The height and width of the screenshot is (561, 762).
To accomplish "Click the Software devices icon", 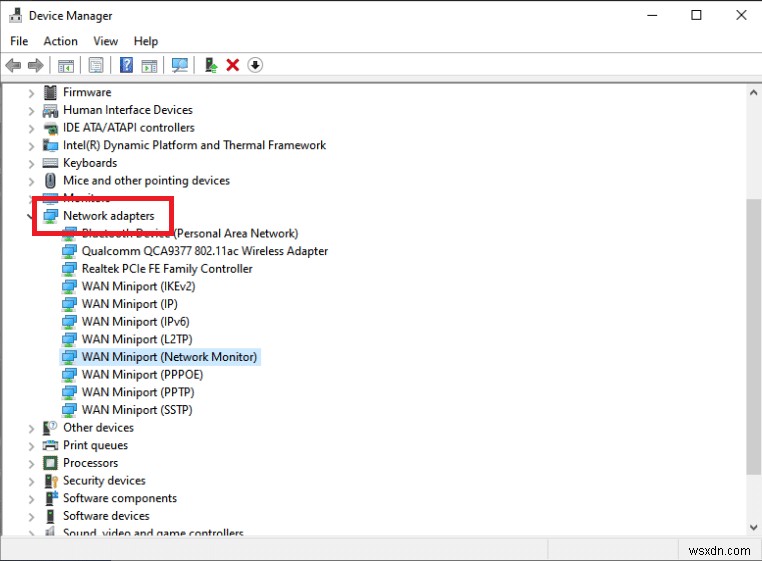I will tap(50, 516).
